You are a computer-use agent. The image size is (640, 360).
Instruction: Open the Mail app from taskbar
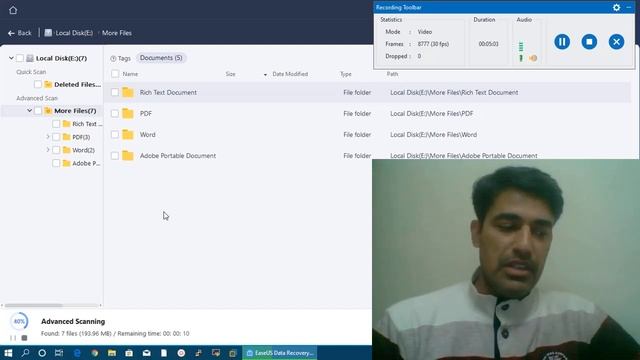(x=147, y=353)
